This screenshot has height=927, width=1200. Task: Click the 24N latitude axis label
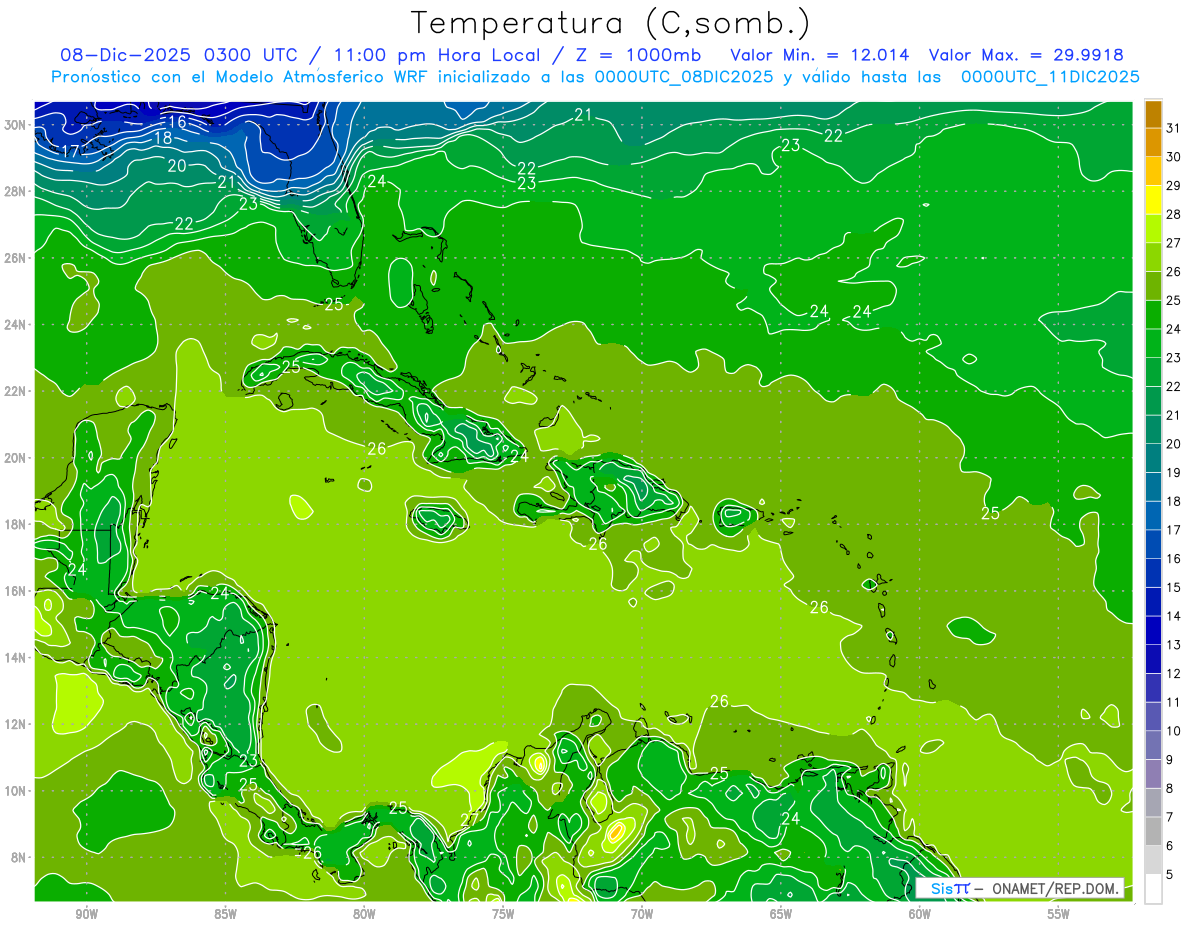[15, 325]
